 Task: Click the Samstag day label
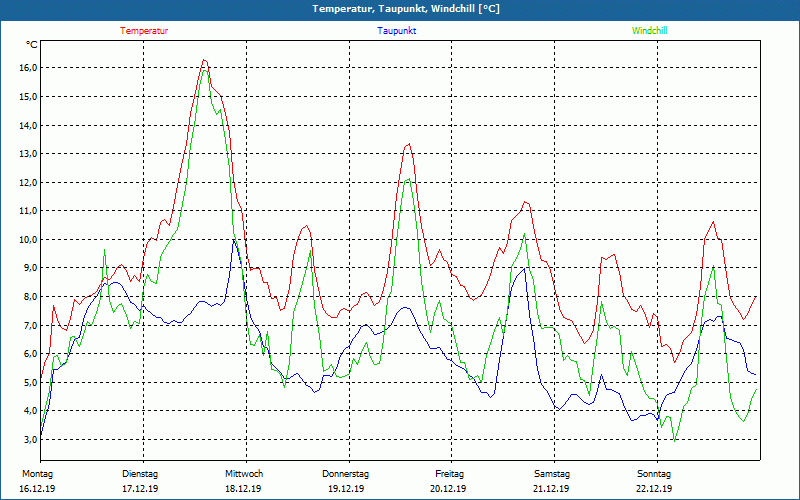click(x=552, y=474)
